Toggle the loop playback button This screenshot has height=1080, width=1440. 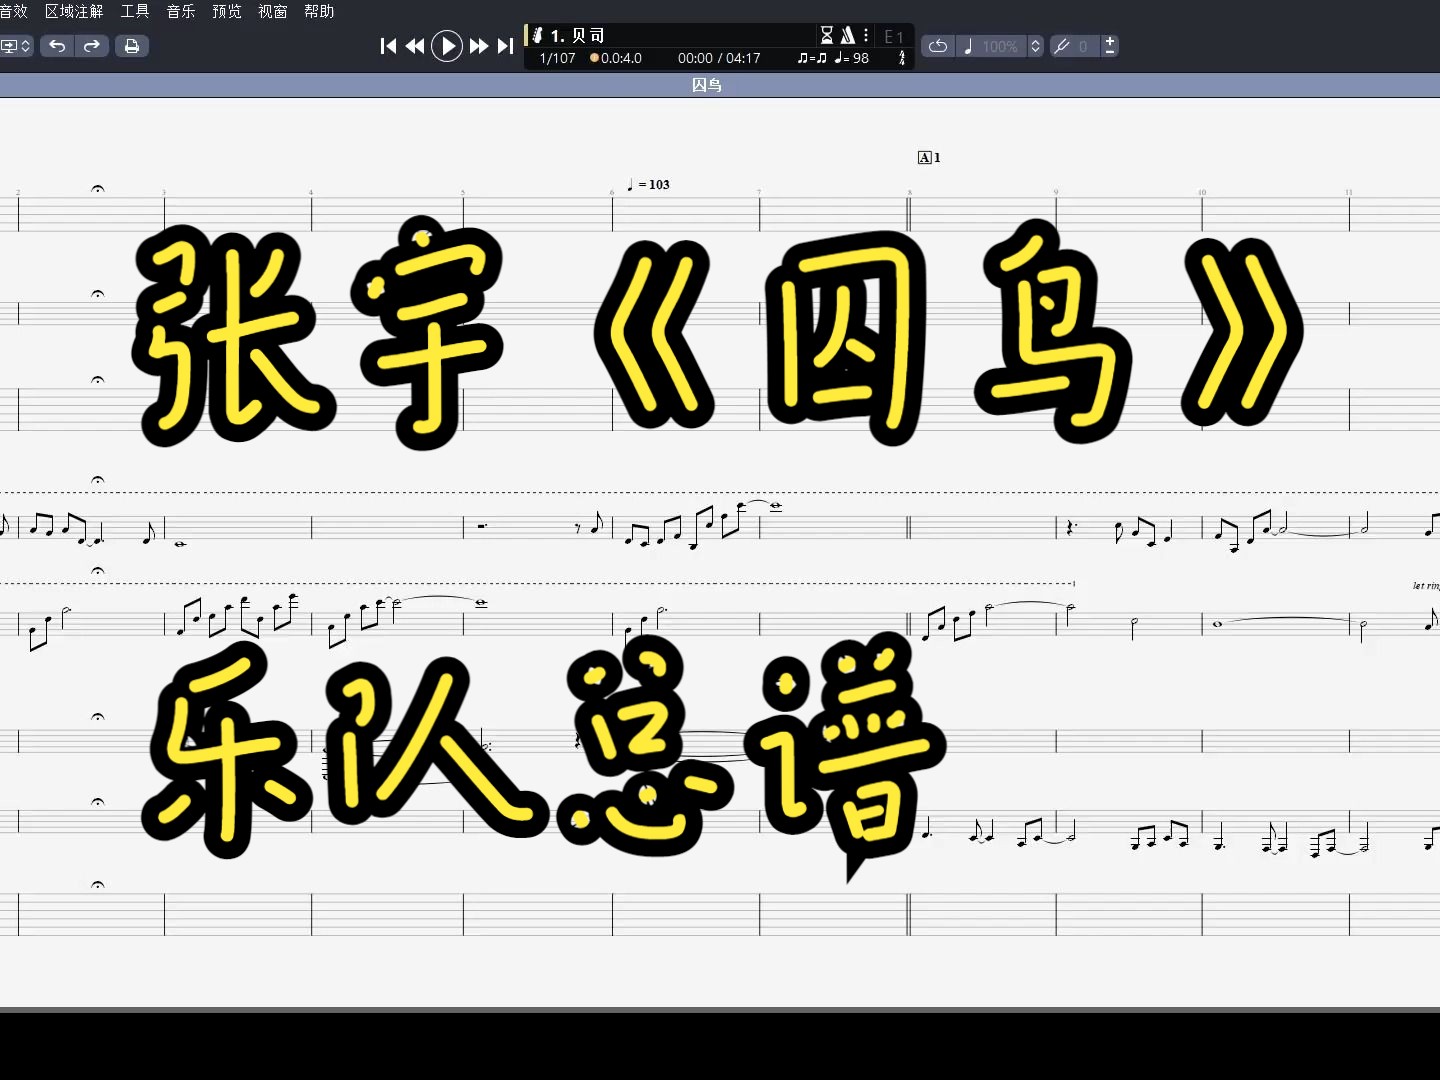(x=938, y=46)
